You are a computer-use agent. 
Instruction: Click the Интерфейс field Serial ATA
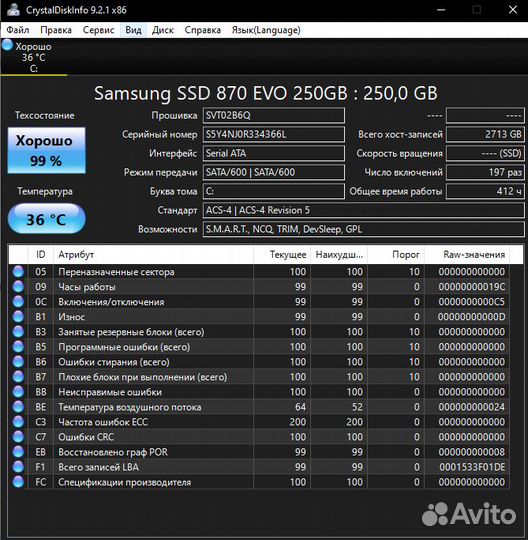273,153
